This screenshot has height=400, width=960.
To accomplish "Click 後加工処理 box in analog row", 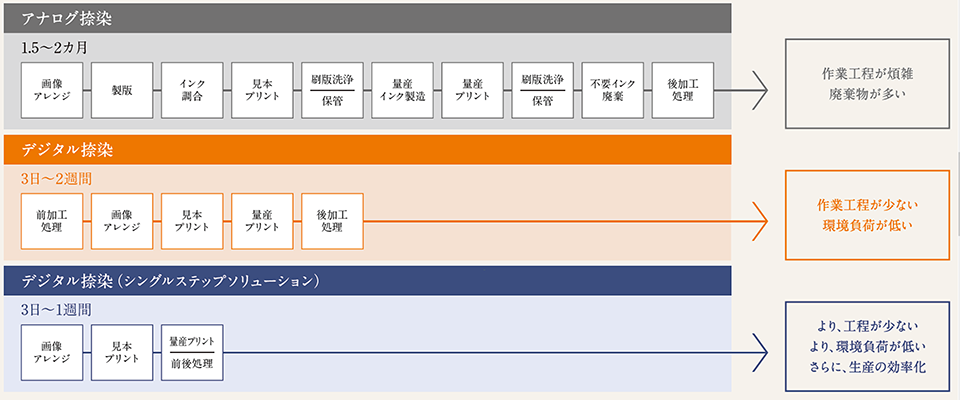I will pos(682,89).
